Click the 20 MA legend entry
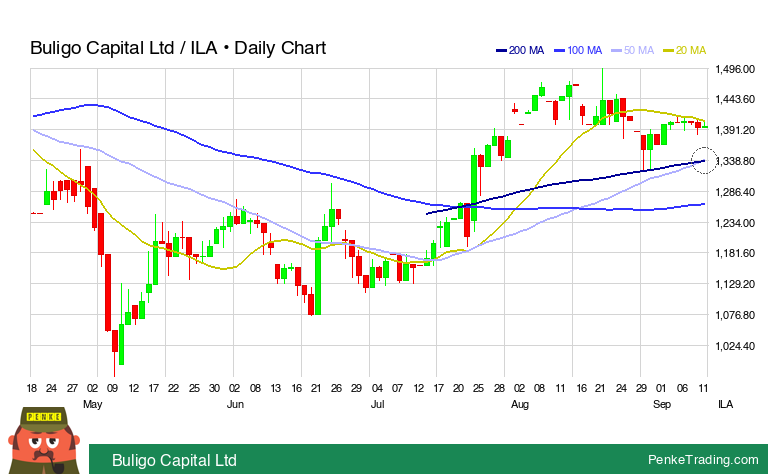 [684, 50]
